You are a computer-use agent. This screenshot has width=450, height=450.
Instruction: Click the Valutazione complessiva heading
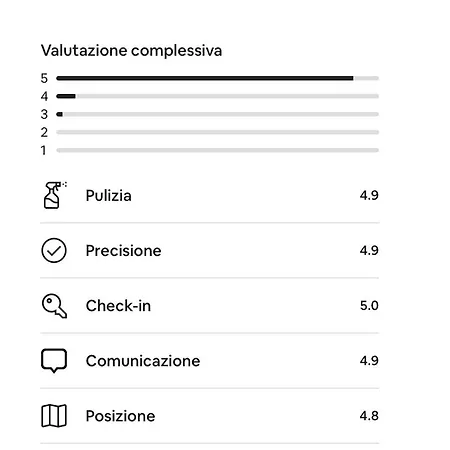click(131, 51)
